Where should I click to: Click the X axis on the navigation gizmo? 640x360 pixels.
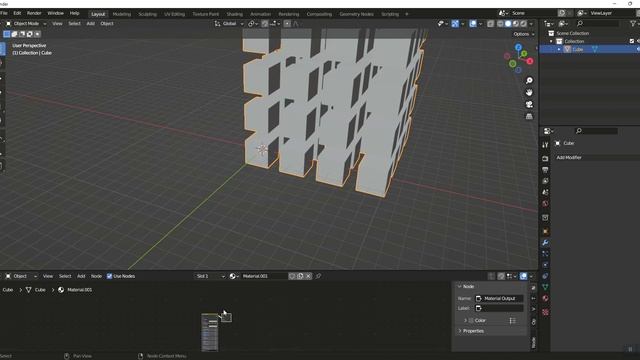point(530,61)
